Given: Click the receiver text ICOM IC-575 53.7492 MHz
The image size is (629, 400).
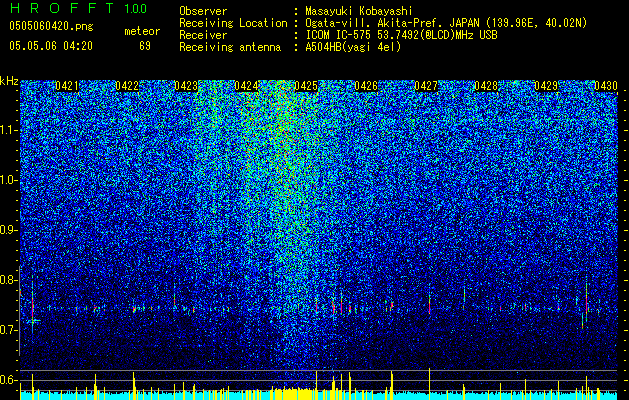Looking at the screenshot, I should [401, 35].
